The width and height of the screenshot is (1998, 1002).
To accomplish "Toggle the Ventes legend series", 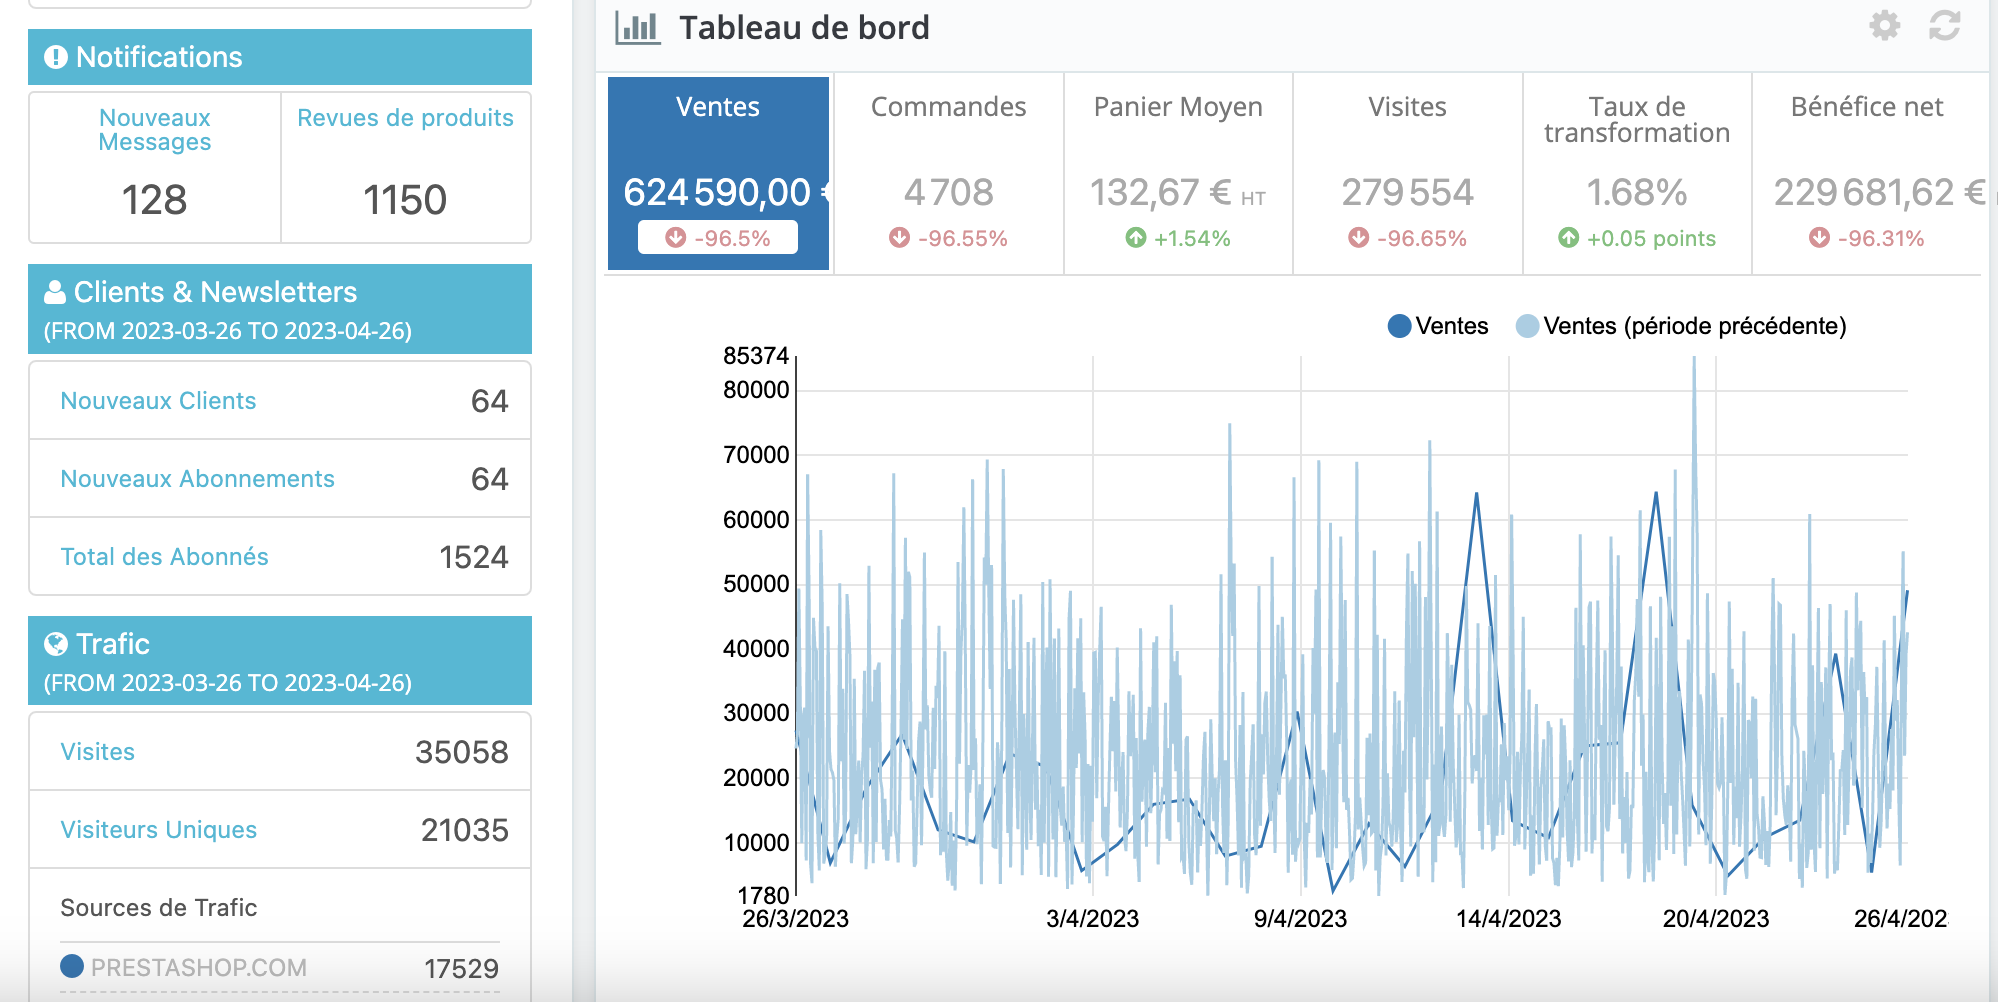I will coord(1438,326).
